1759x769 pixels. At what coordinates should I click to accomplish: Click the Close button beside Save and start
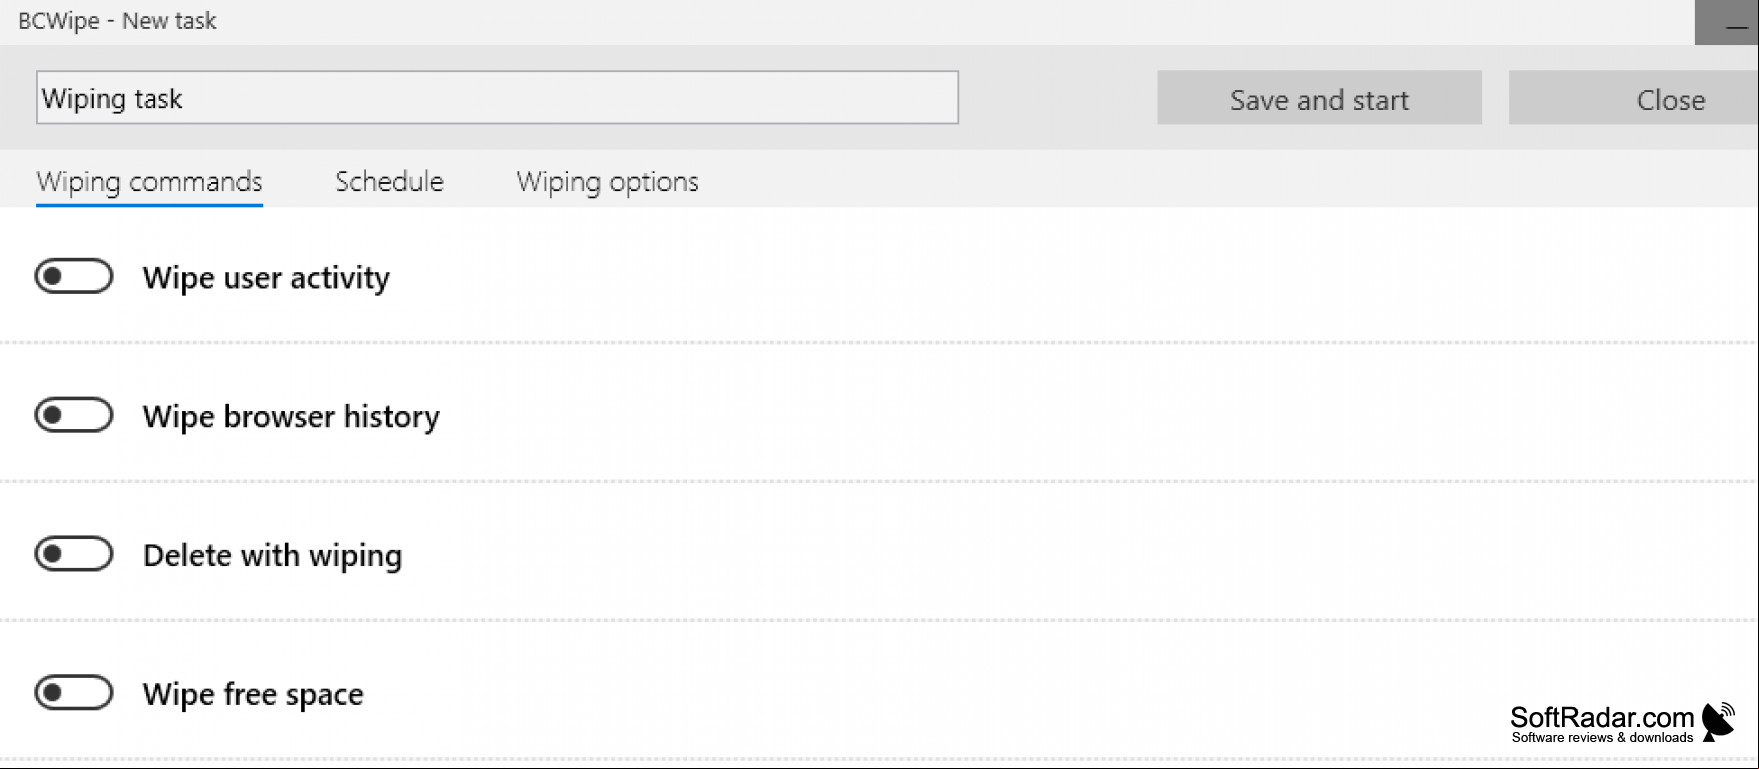(1634, 98)
